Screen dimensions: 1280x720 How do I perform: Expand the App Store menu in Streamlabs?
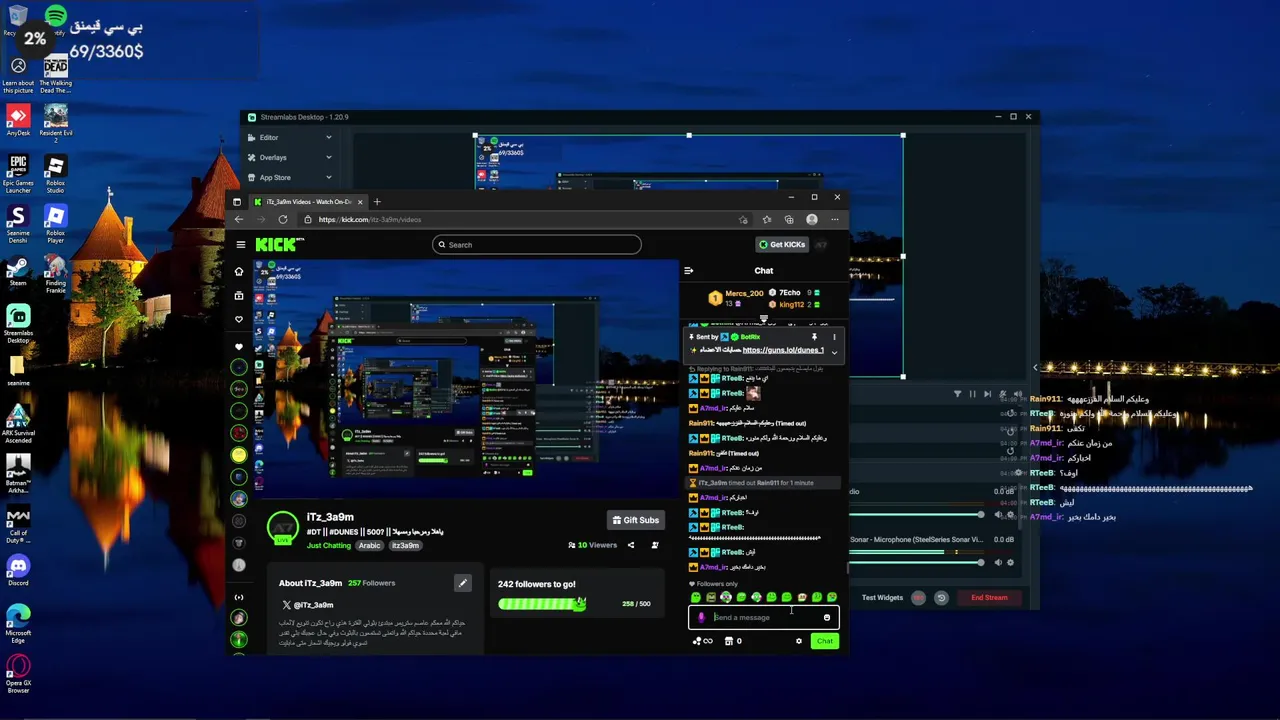(x=290, y=177)
